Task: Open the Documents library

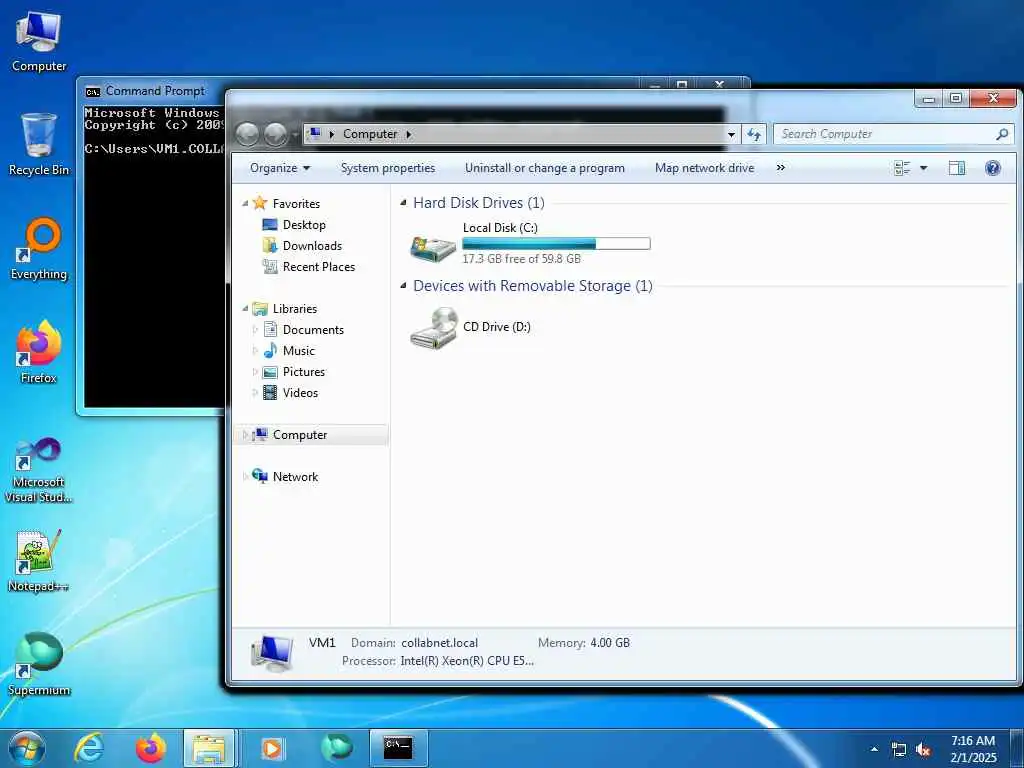Action: point(313,330)
